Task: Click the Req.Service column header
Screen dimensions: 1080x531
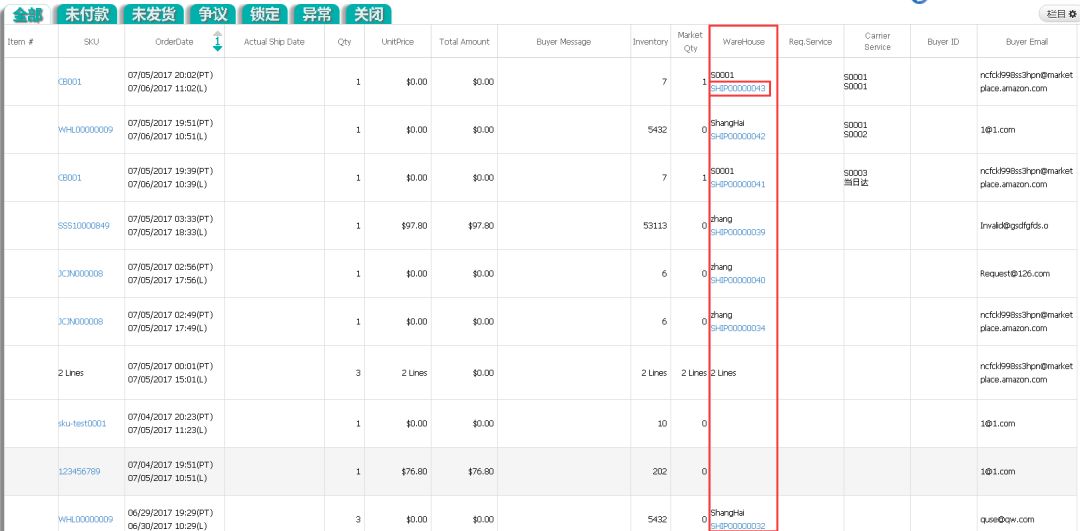Action: (810, 41)
